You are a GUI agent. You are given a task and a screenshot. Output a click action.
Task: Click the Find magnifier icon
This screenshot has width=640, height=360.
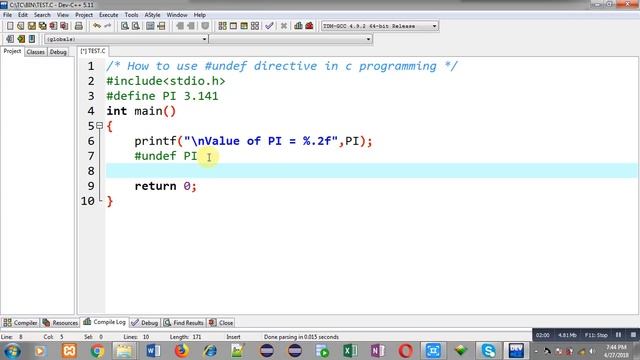[125, 26]
